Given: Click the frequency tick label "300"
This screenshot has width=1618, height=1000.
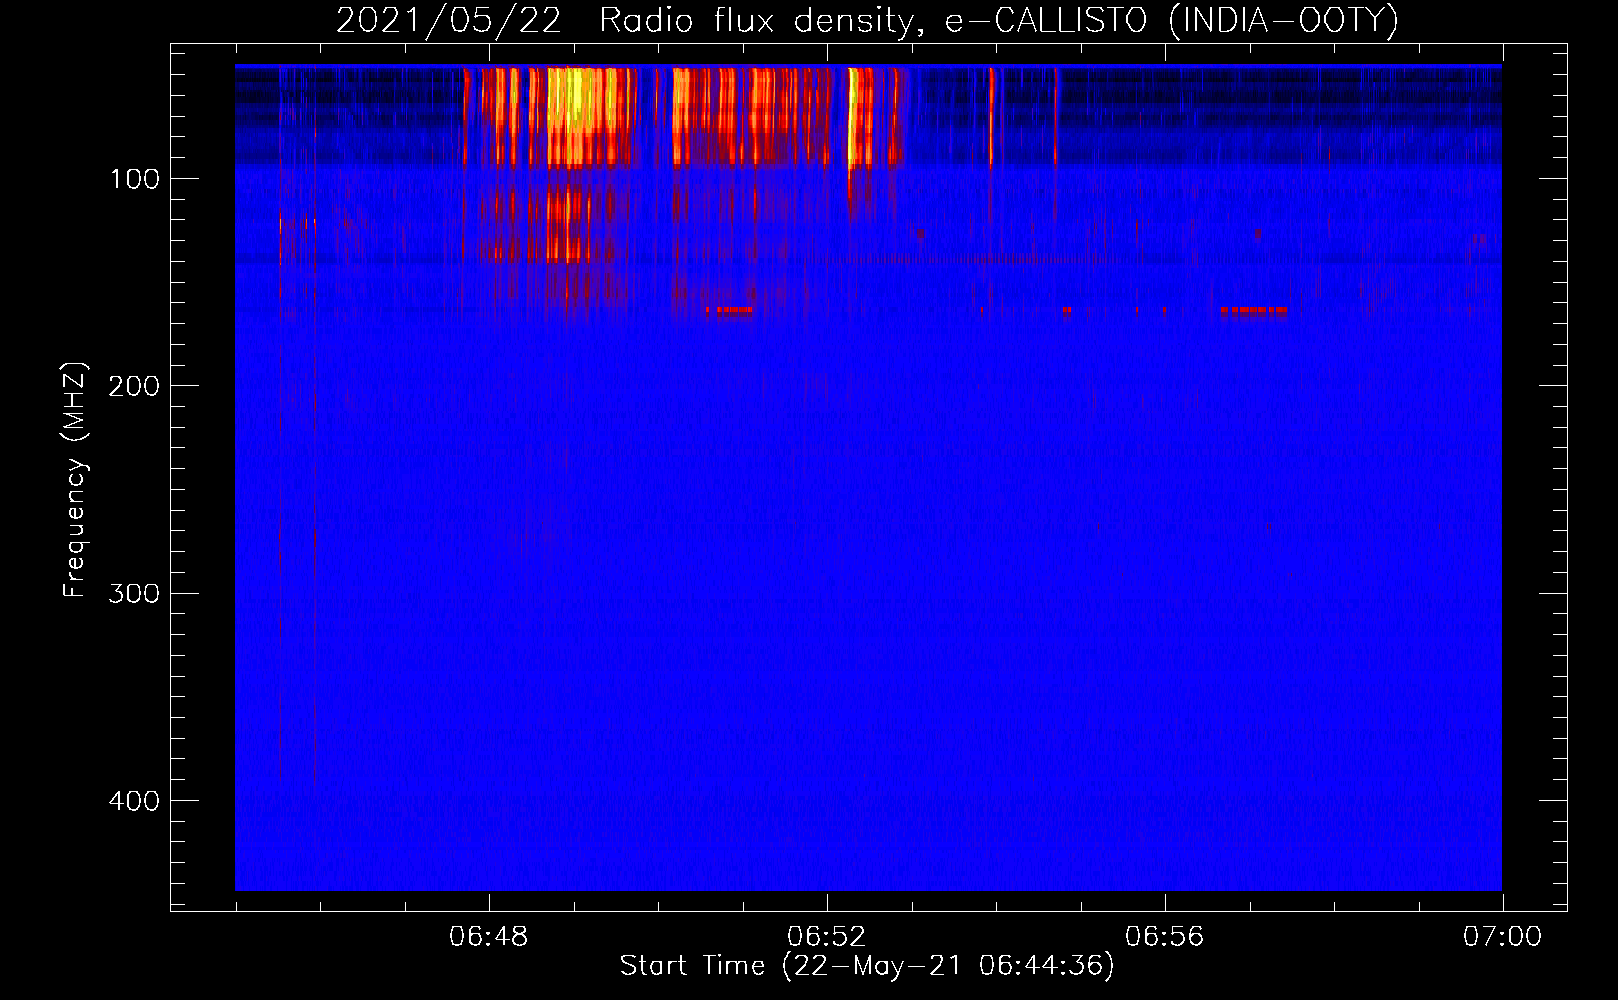Looking at the screenshot, I should pos(134,594).
